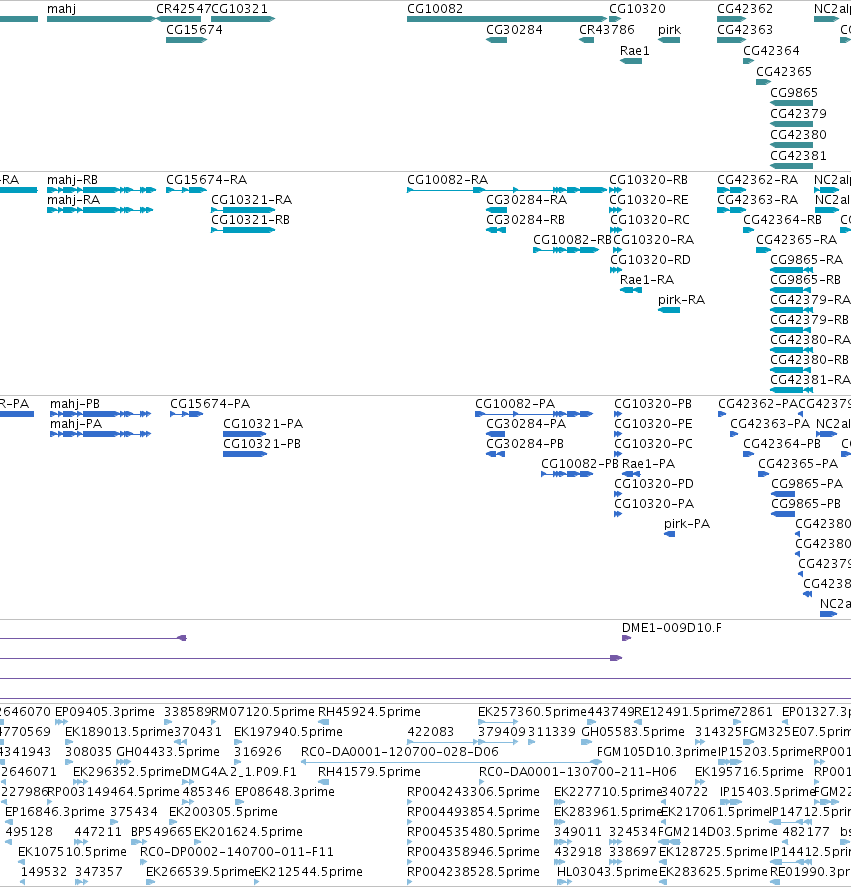This screenshot has width=851, height=887.
Task: Click the pirk gene label
Action: [669, 29]
